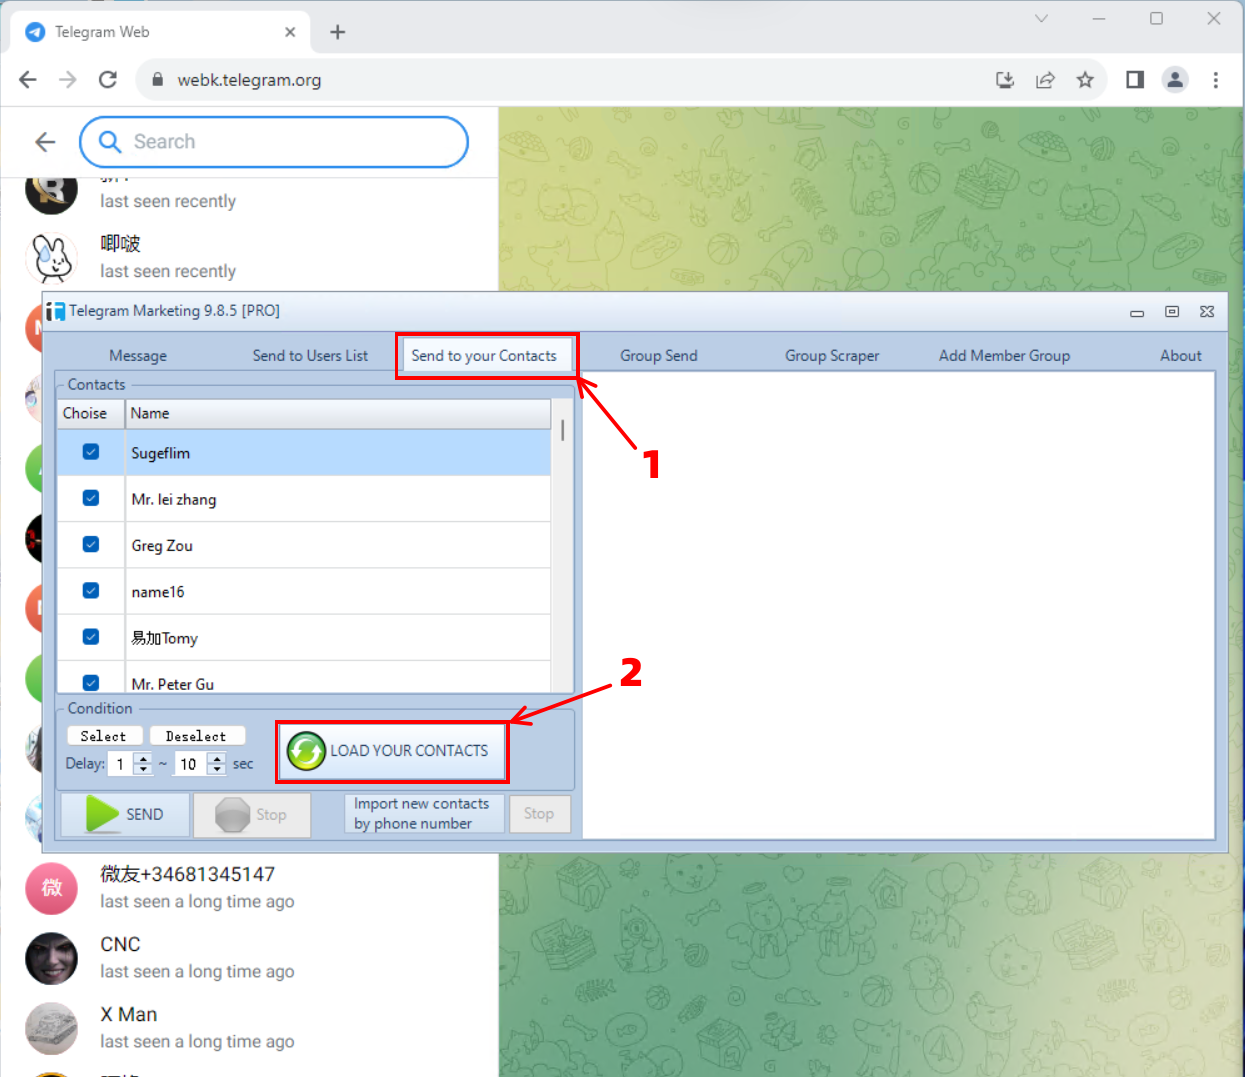Image resolution: width=1245 pixels, height=1077 pixels.
Task: Click the Telegram back arrow beside Search
Action: tap(45, 142)
